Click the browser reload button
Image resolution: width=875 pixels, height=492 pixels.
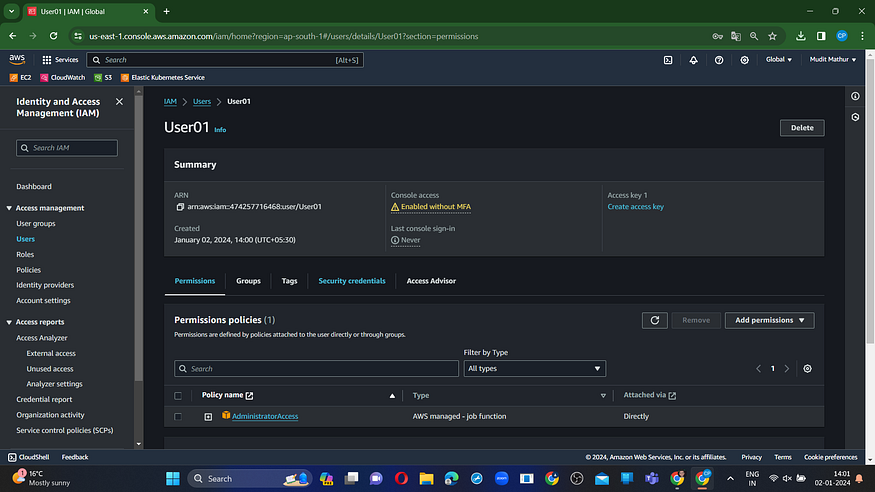pos(54,36)
